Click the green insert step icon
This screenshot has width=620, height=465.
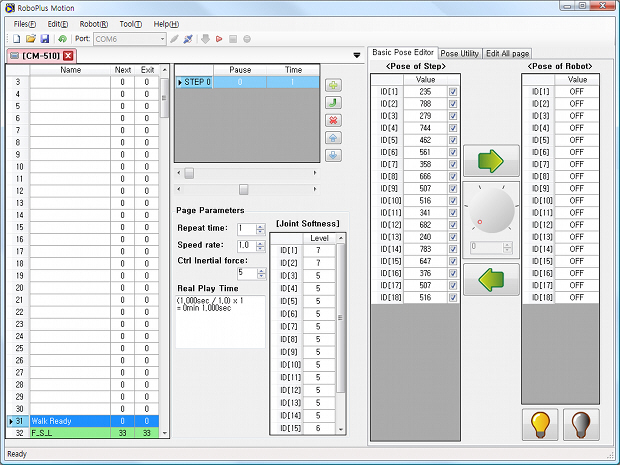click(x=333, y=103)
